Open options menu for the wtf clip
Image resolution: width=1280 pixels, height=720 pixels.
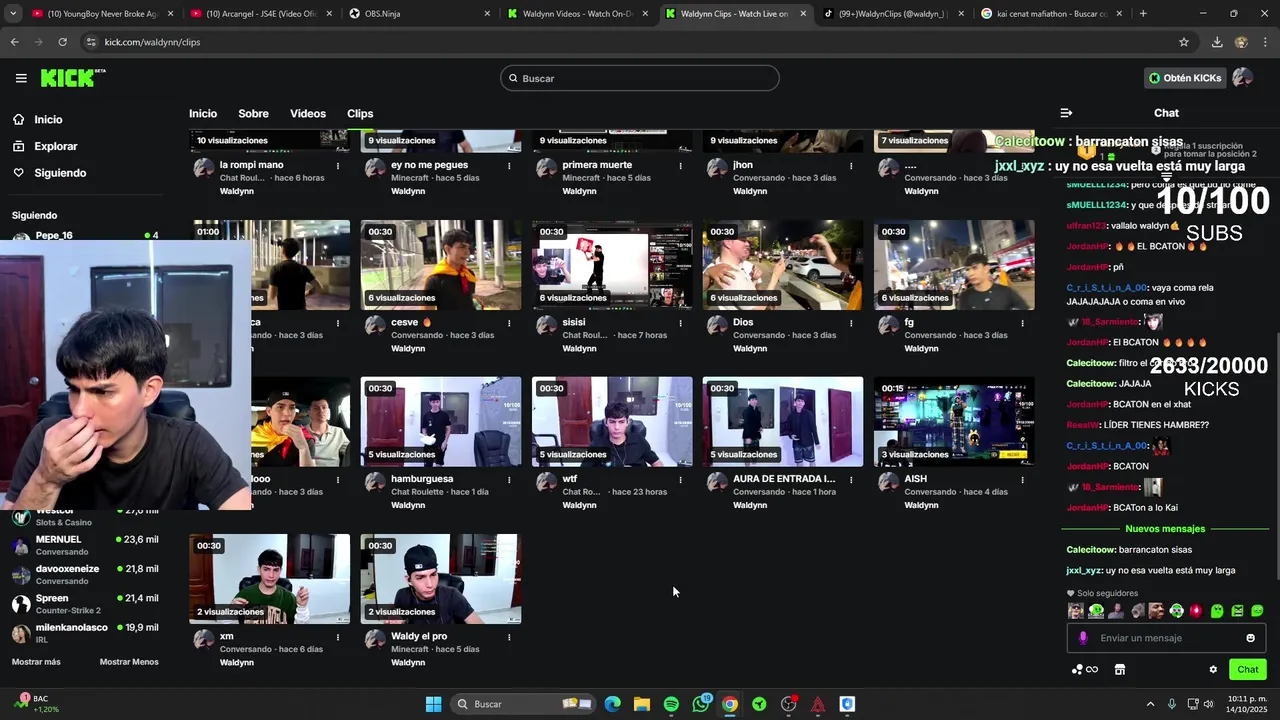click(680, 480)
